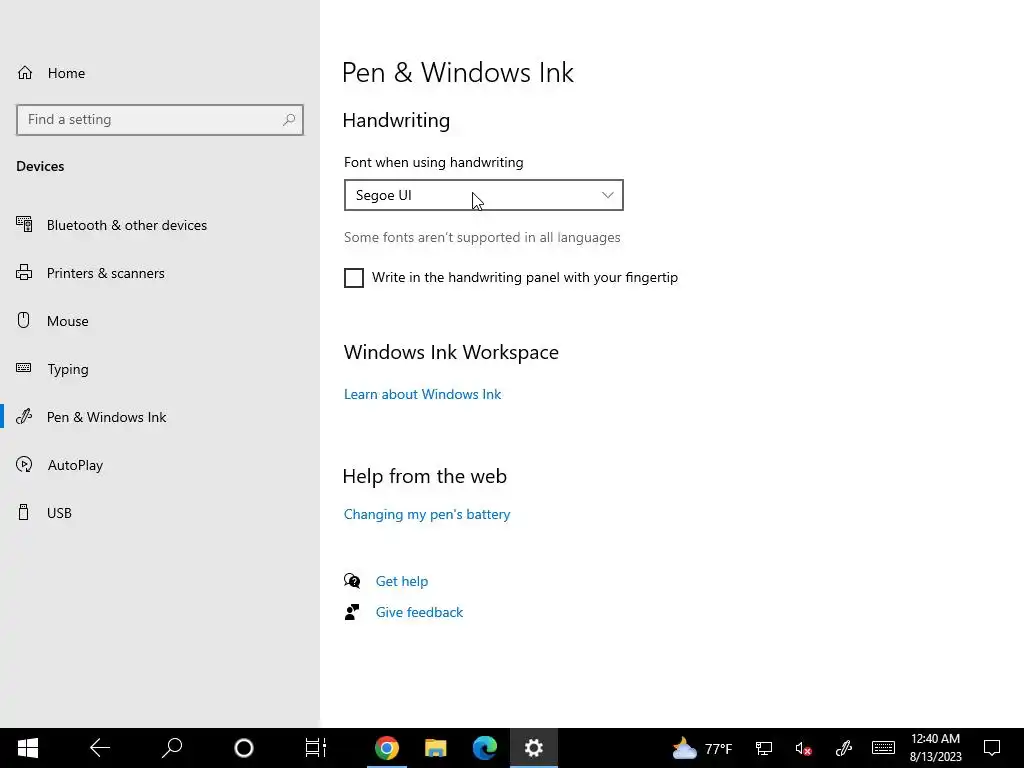Click the Give feedback person icon
The image size is (1024, 768).
pyautogui.click(x=352, y=612)
